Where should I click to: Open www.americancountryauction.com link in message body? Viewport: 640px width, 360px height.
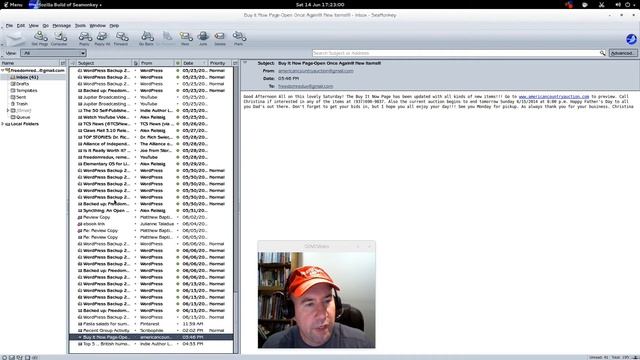coord(554,96)
